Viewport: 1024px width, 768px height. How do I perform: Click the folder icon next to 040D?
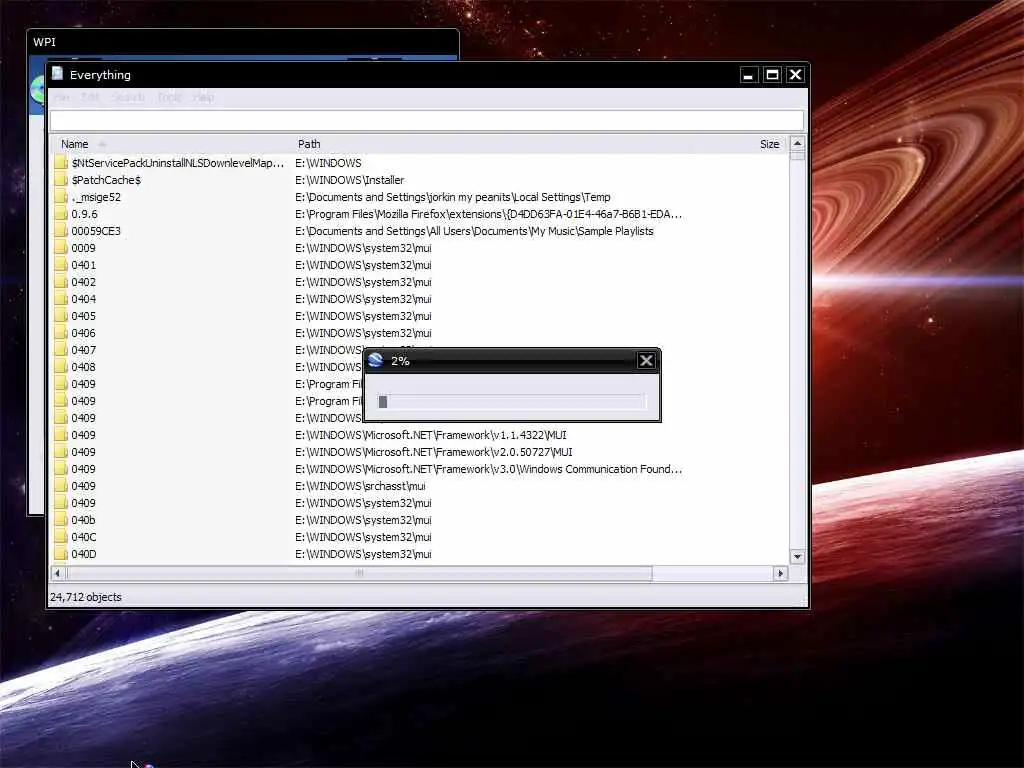61,554
